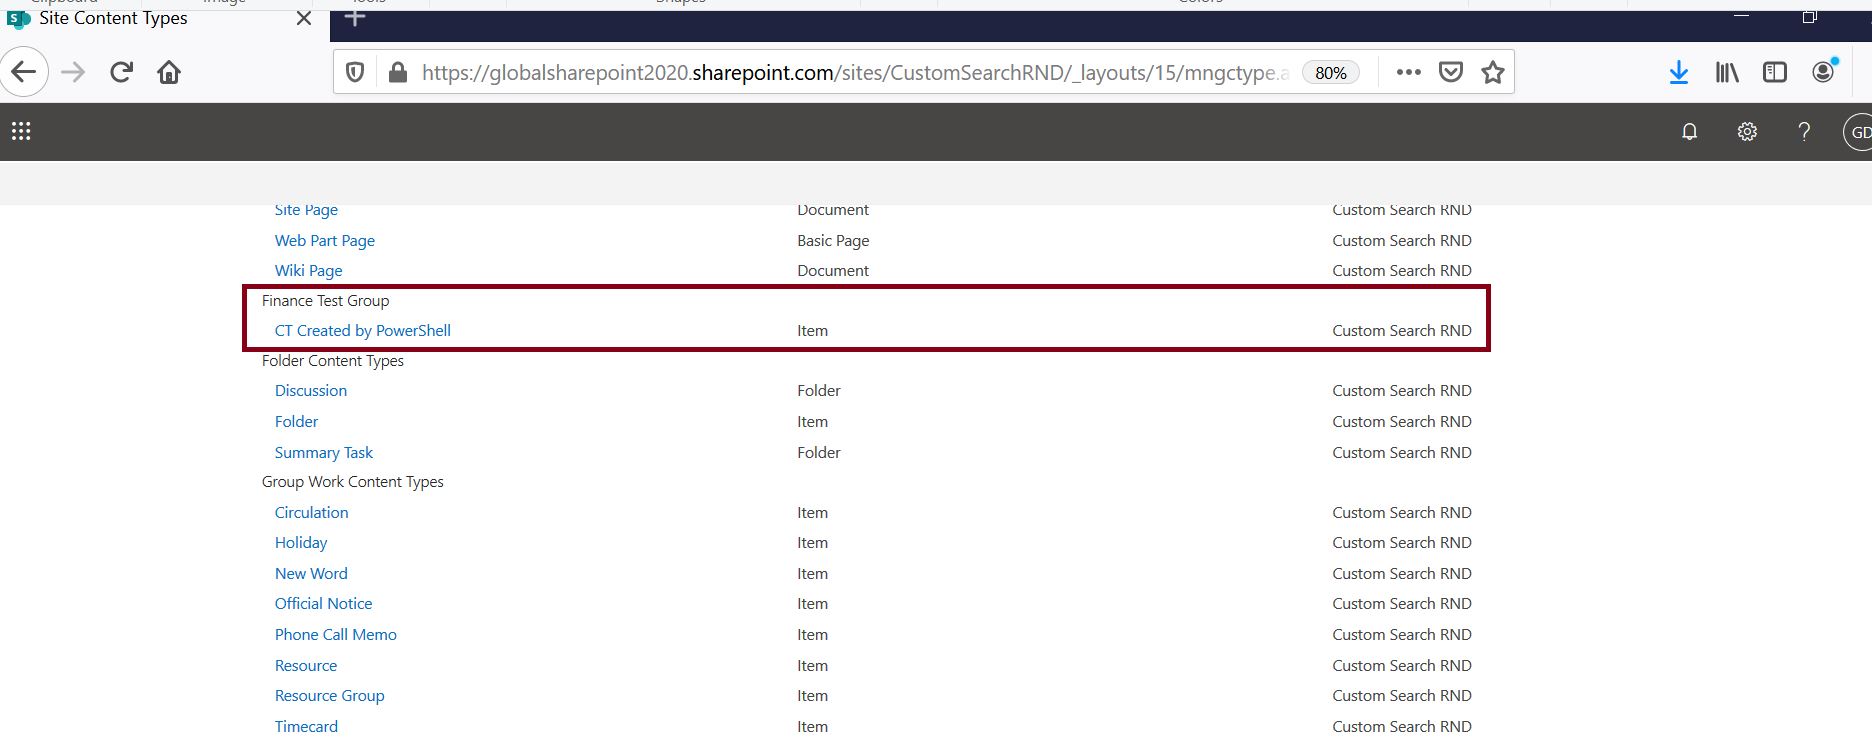
Task: Click Item parent in CT Created by PowerShell row
Action: coord(812,330)
